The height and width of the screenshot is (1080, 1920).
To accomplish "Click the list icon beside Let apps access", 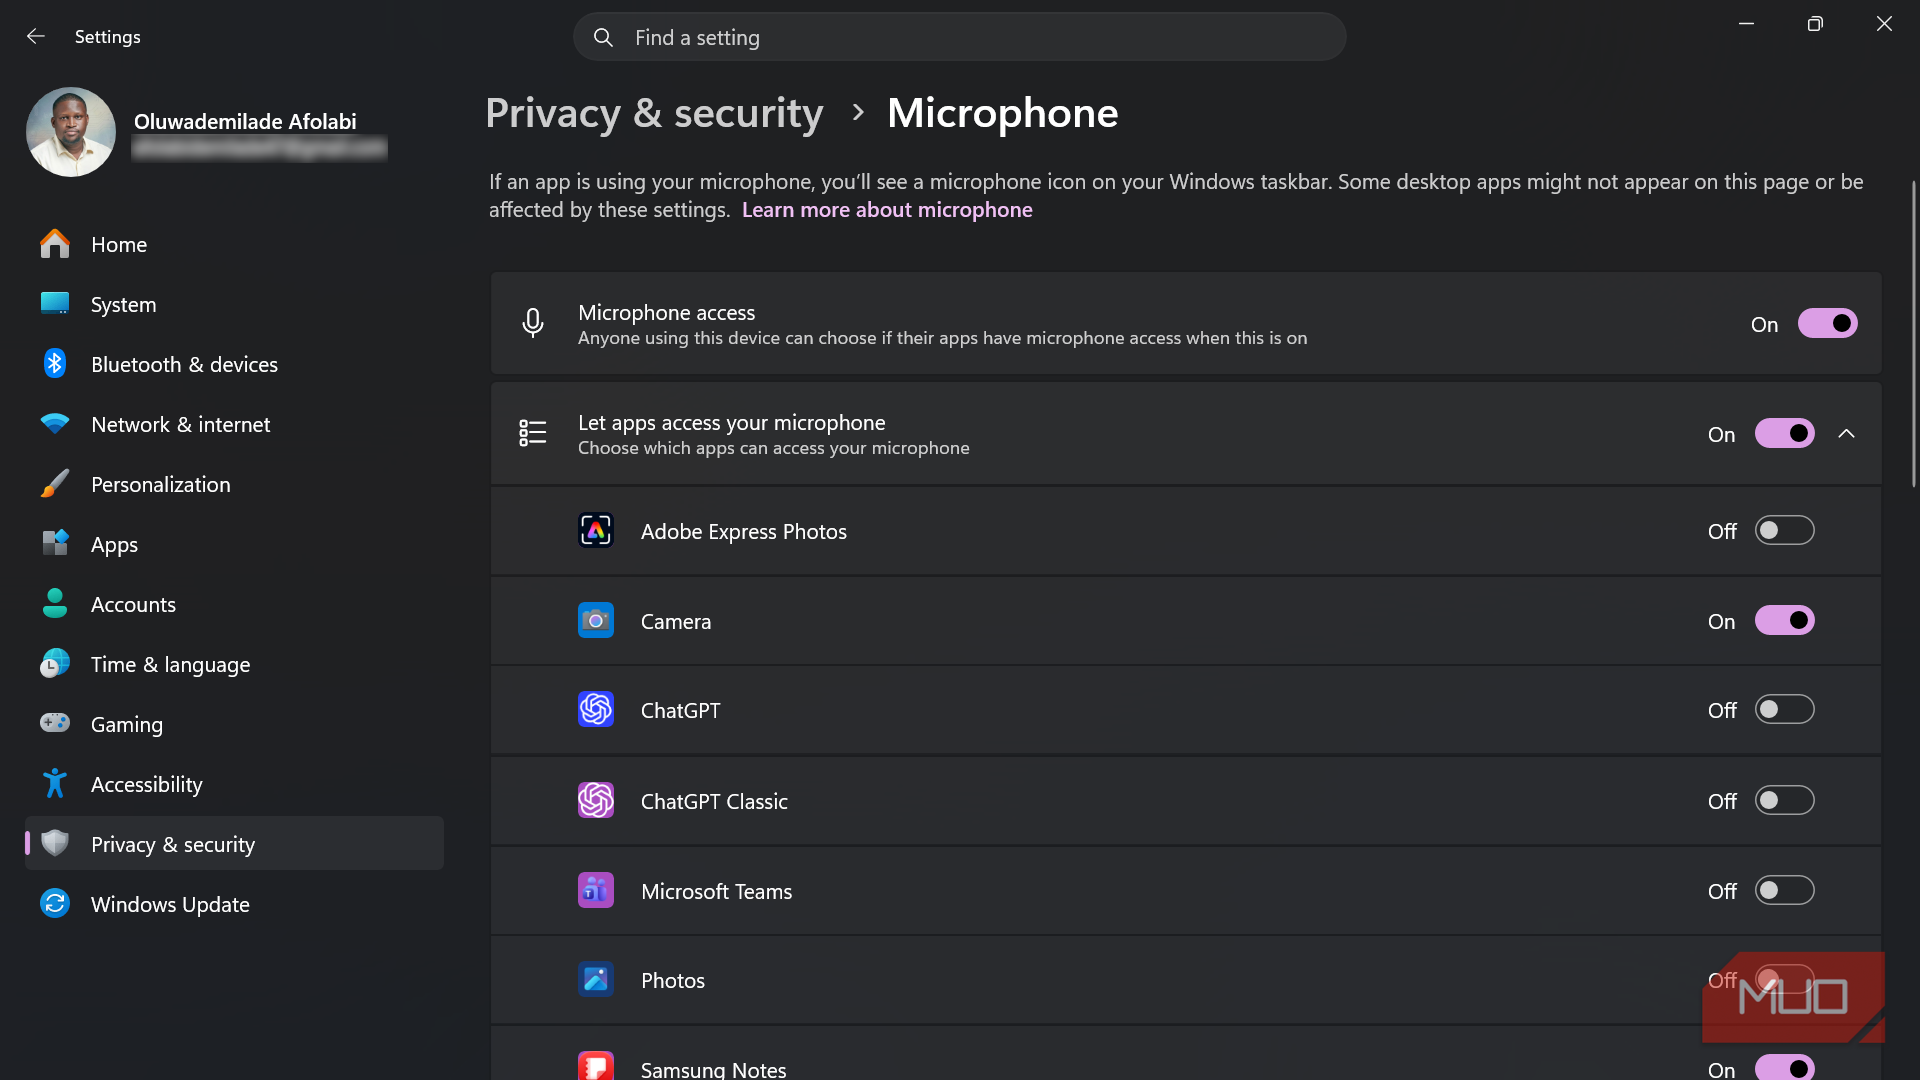I will [533, 433].
